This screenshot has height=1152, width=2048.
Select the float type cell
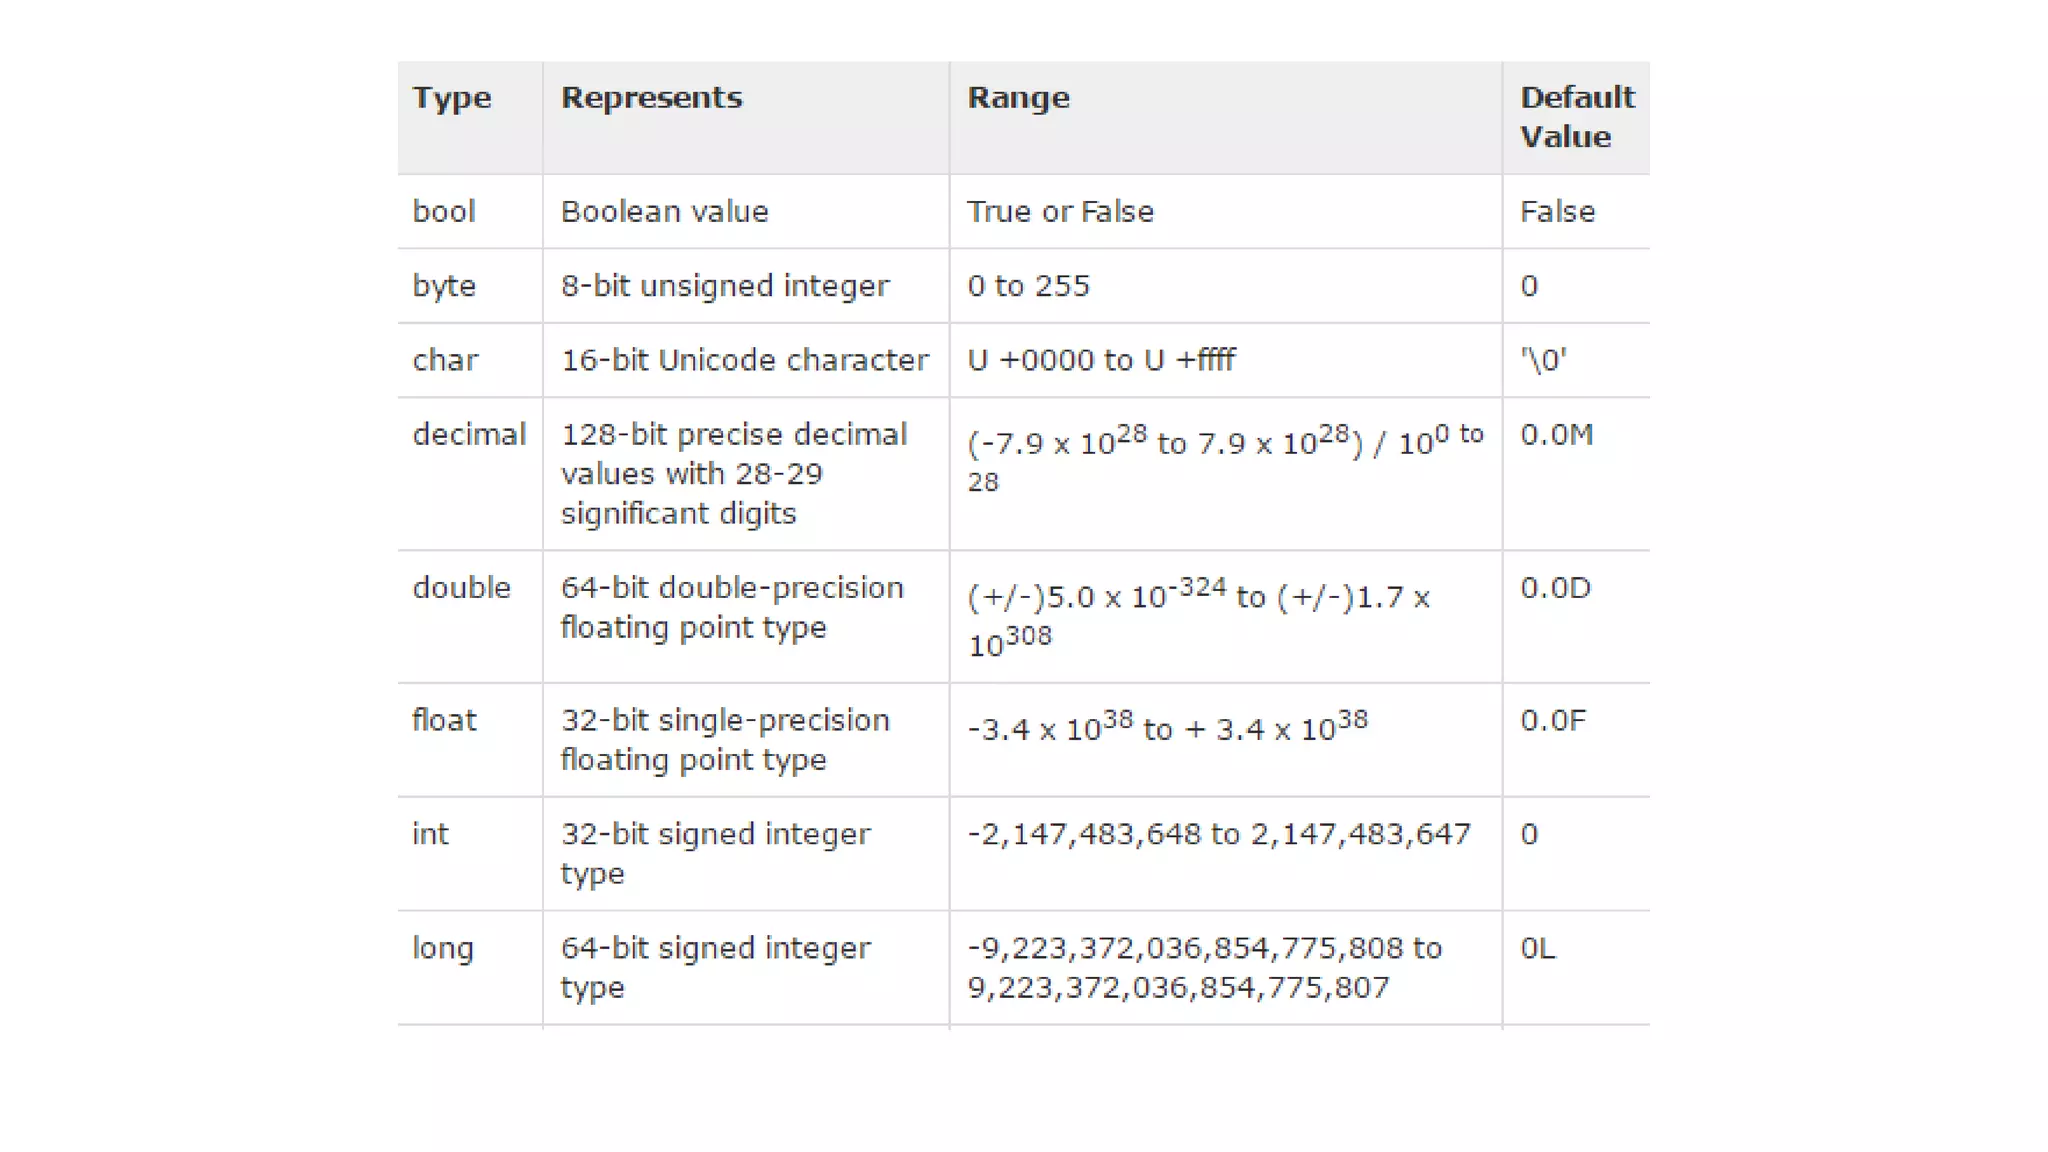pos(444,719)
